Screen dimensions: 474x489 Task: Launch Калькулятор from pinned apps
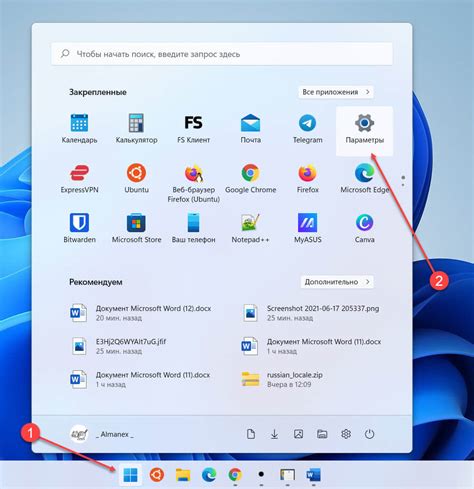(x=136, y=129)
